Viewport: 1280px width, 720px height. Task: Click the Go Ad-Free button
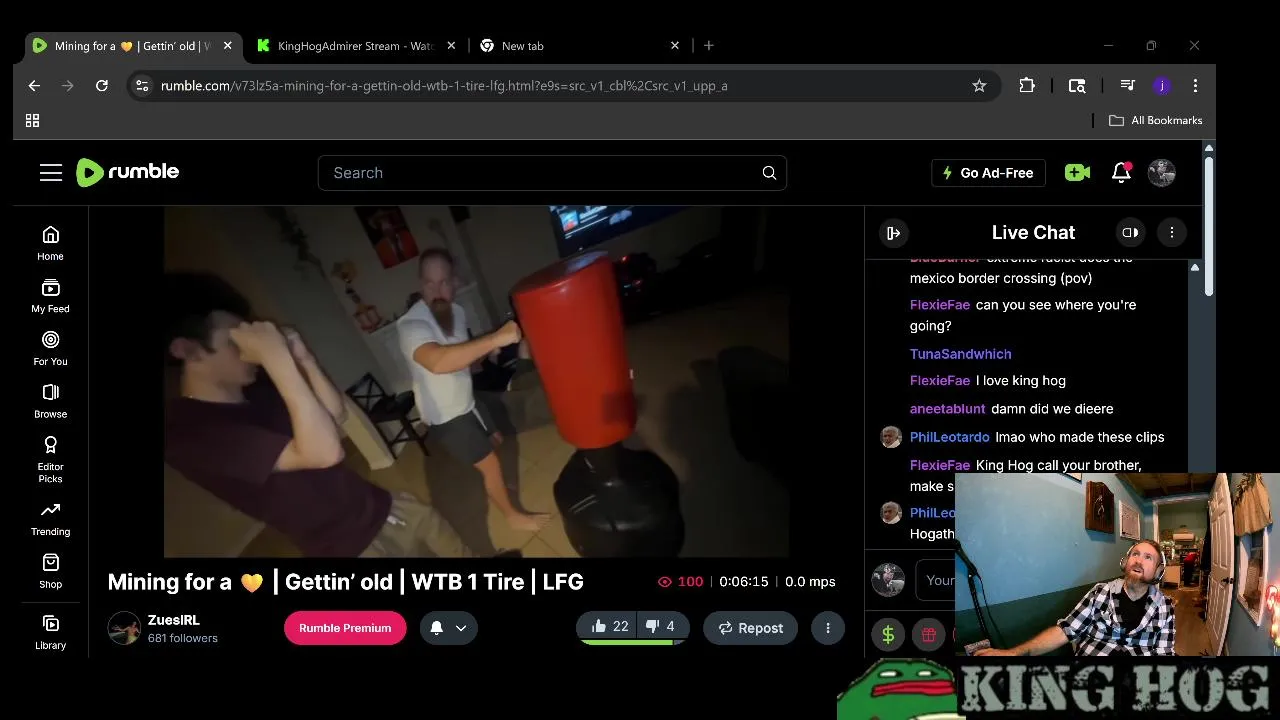click(x=988, y=173)
